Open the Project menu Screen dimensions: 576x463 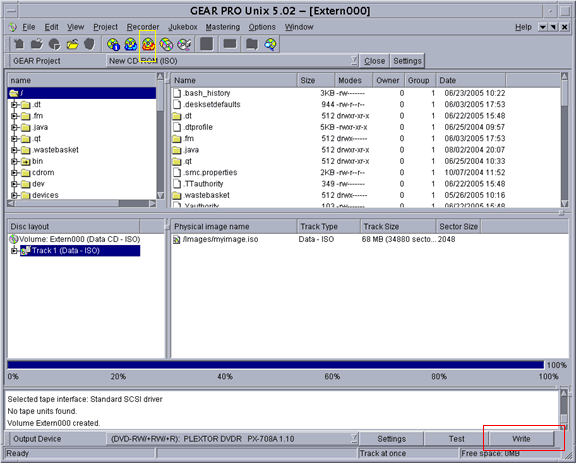(x=105, y=27)
